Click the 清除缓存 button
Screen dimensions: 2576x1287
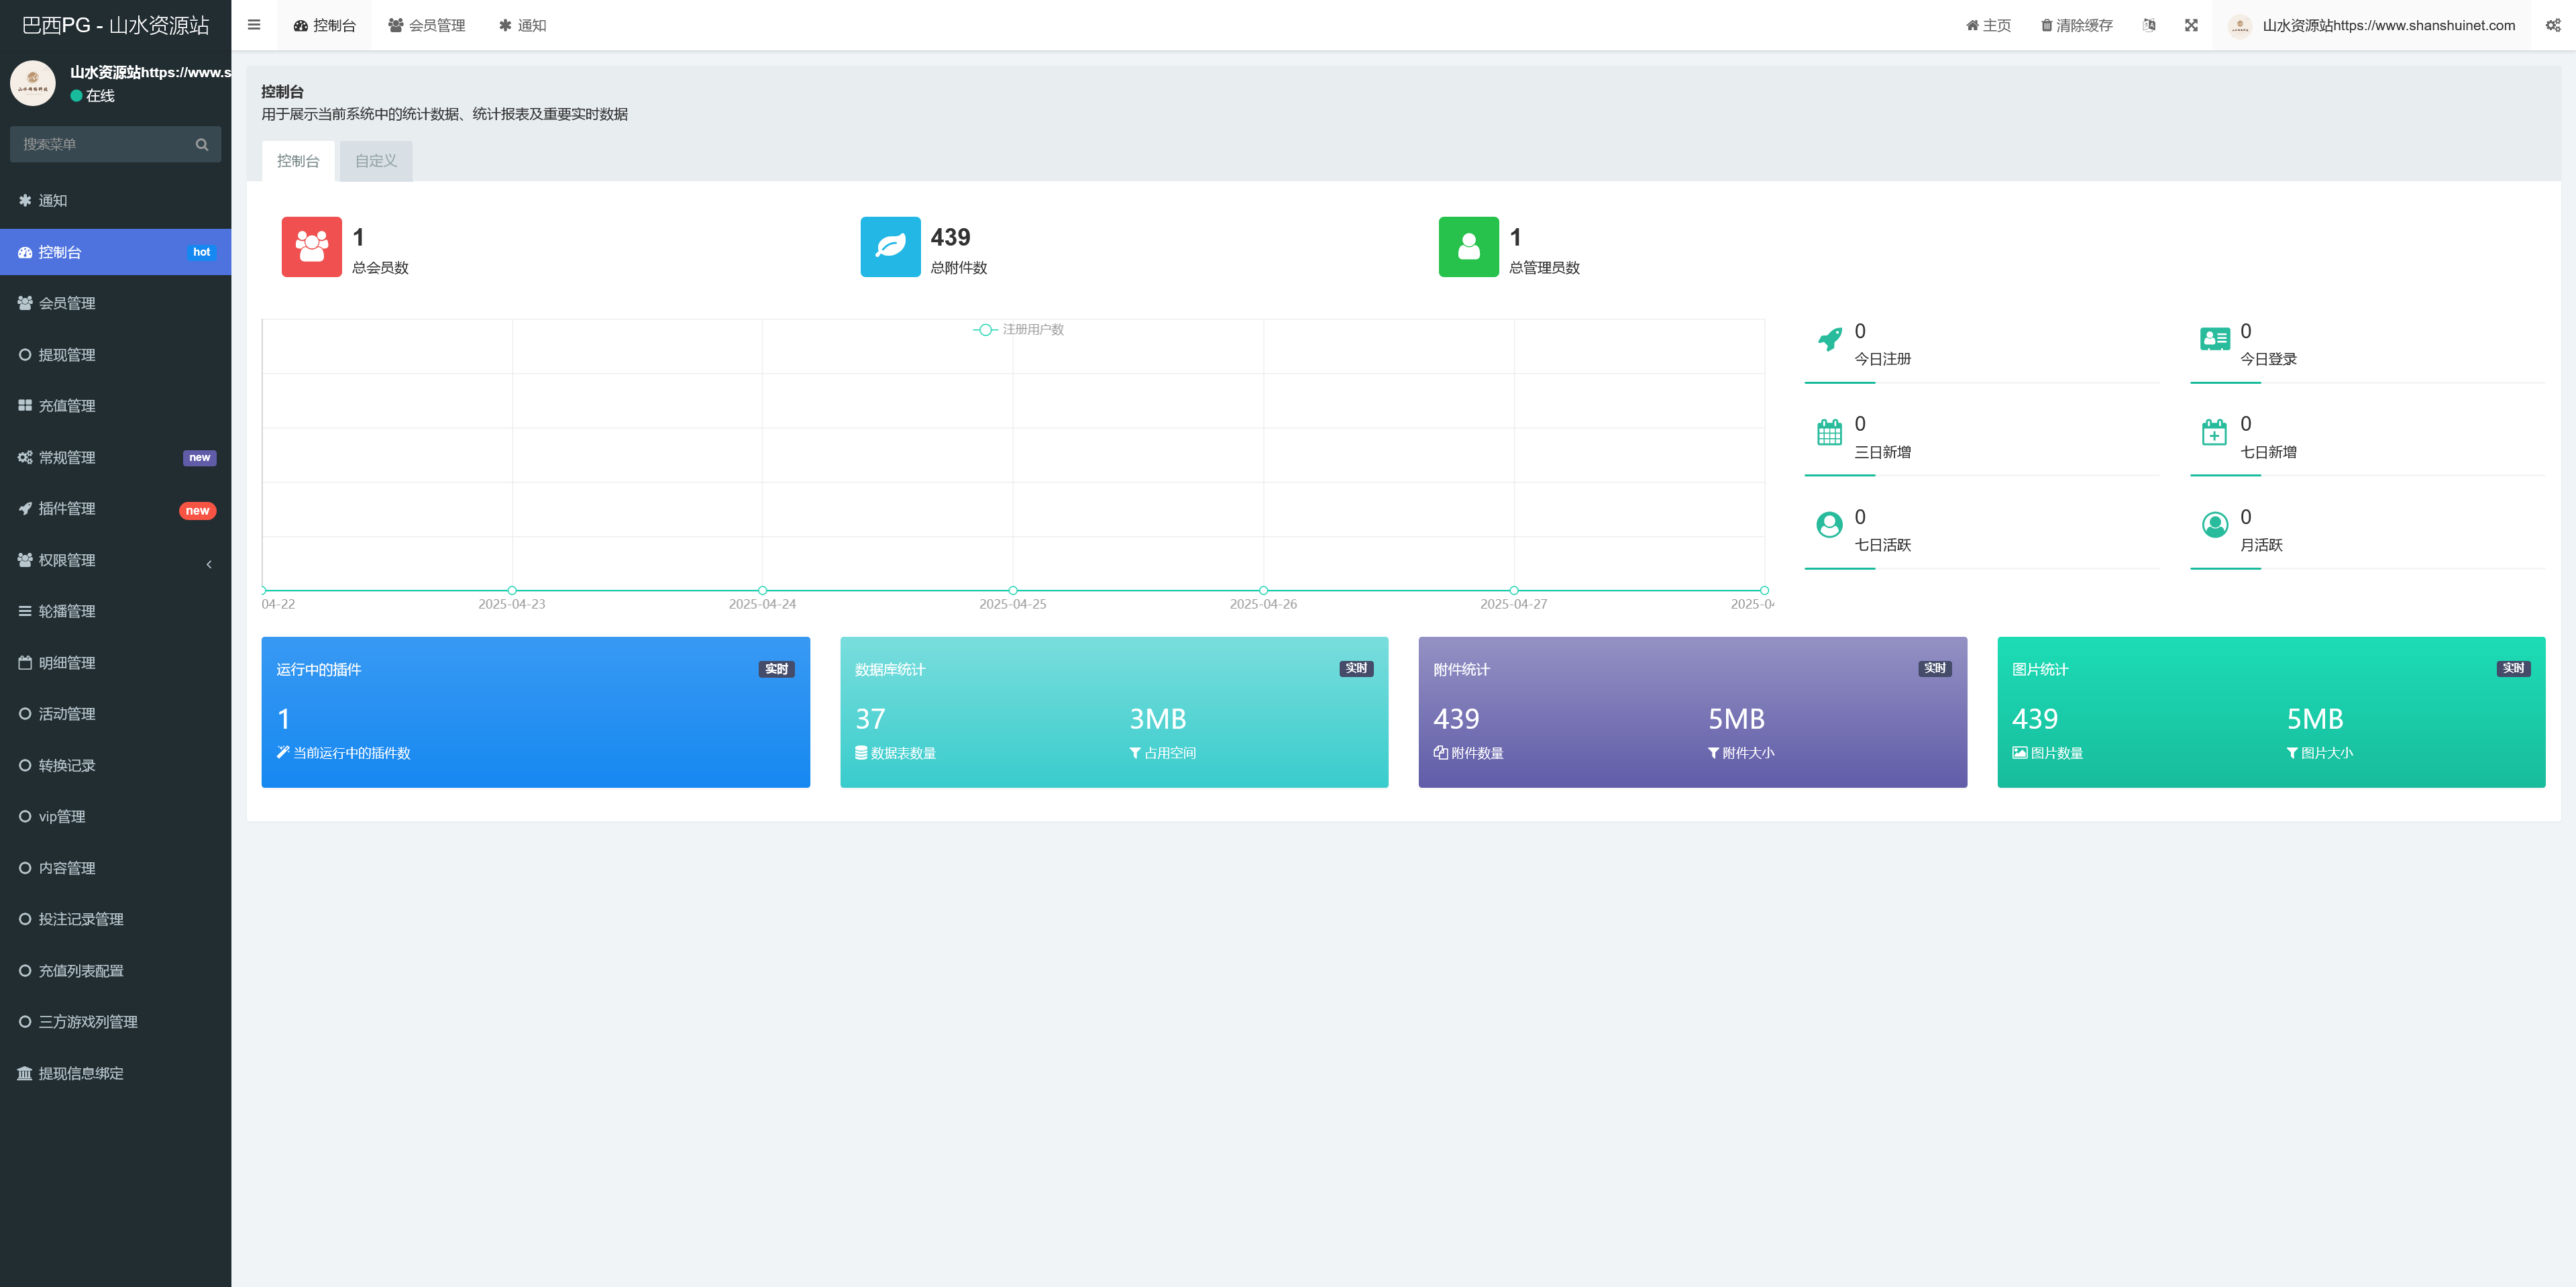[x=2077, y=25]
